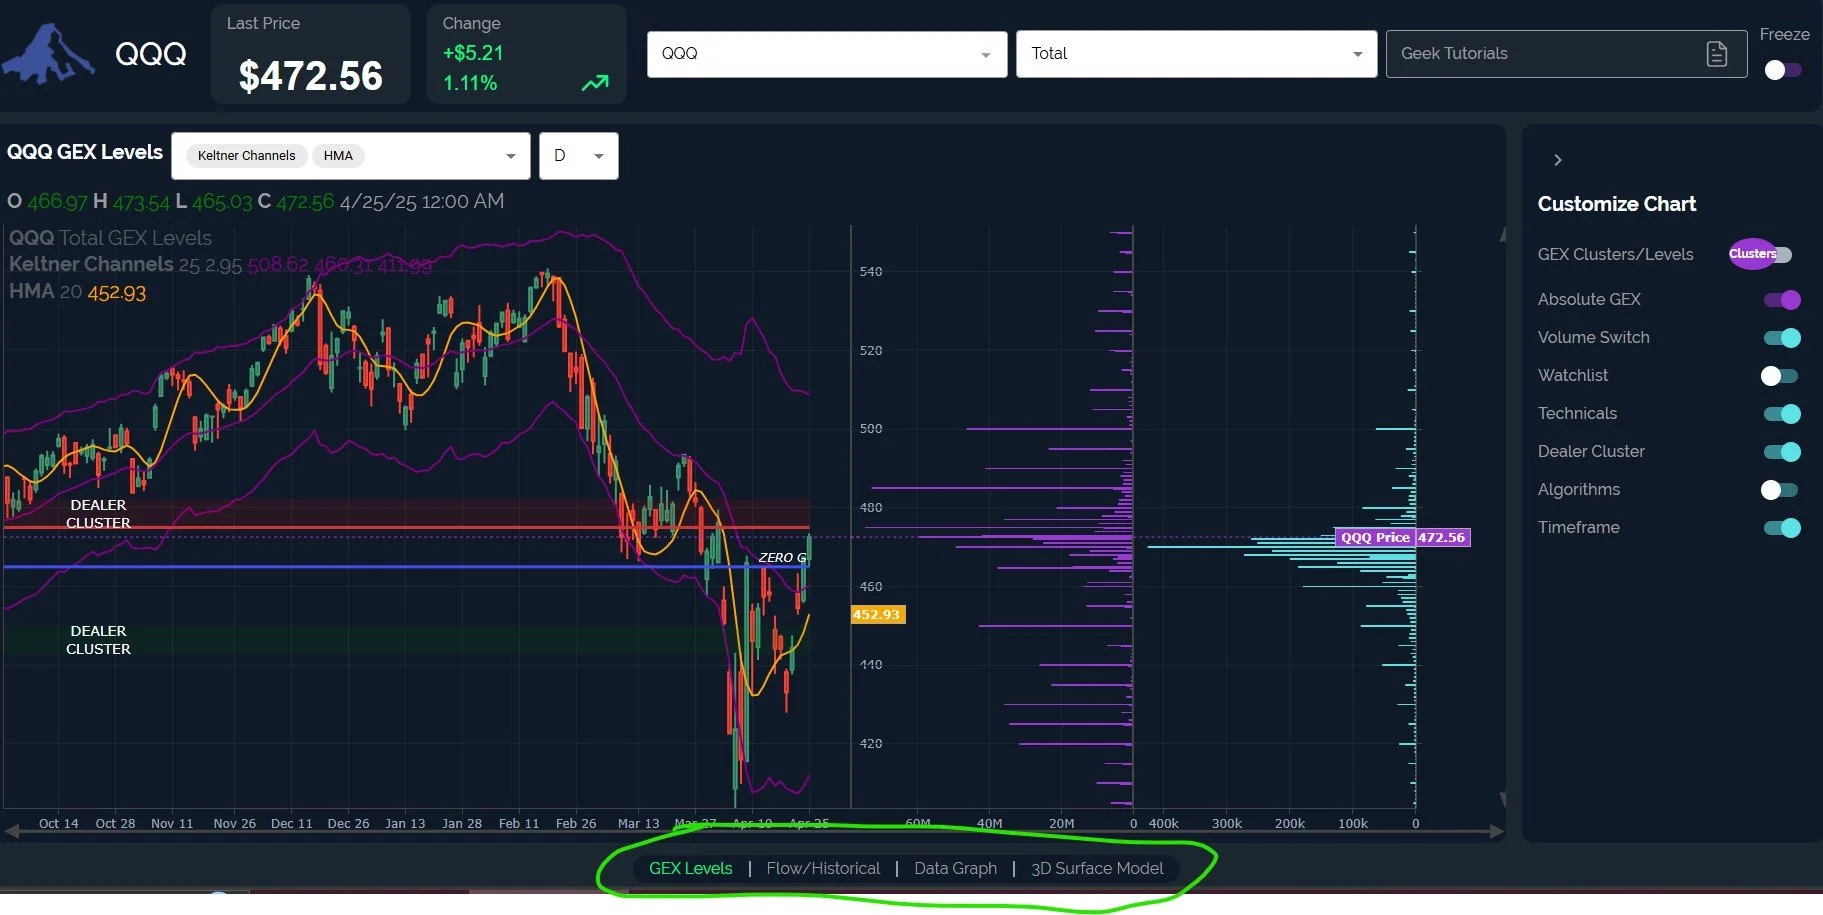The width and height of the screenshot is (1823, 915).
Task: Click the green upward trend arrow icon
Action: [x=595, y=84]
